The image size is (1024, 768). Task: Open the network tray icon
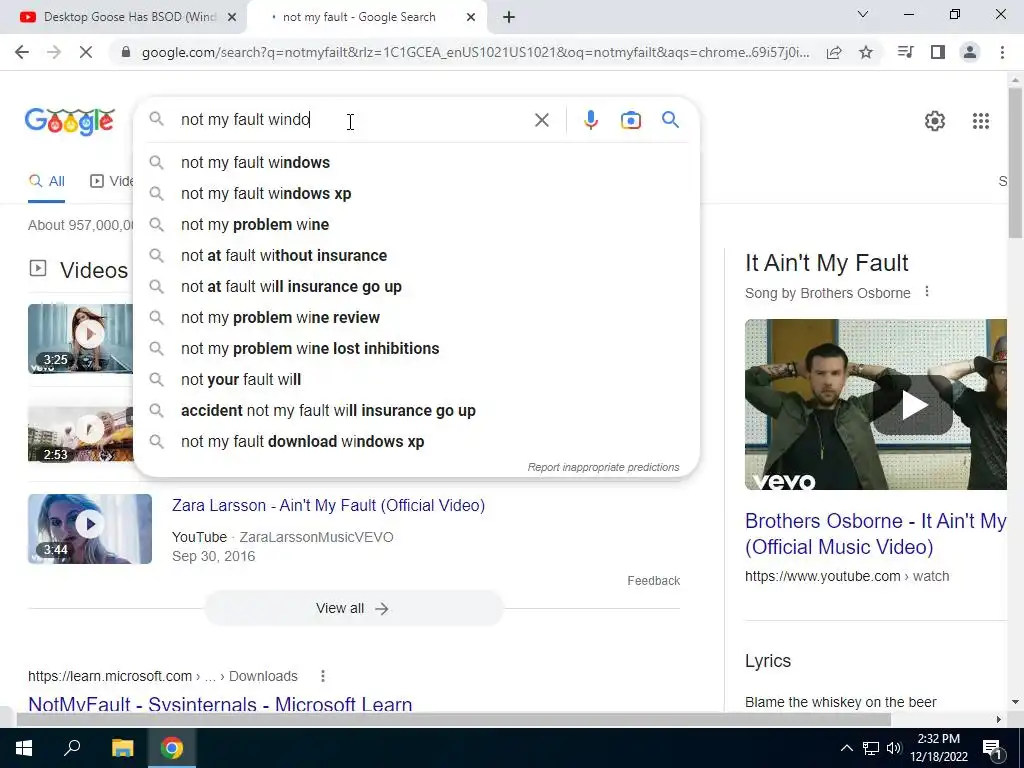pyautogui.click(x=871, y=748)
